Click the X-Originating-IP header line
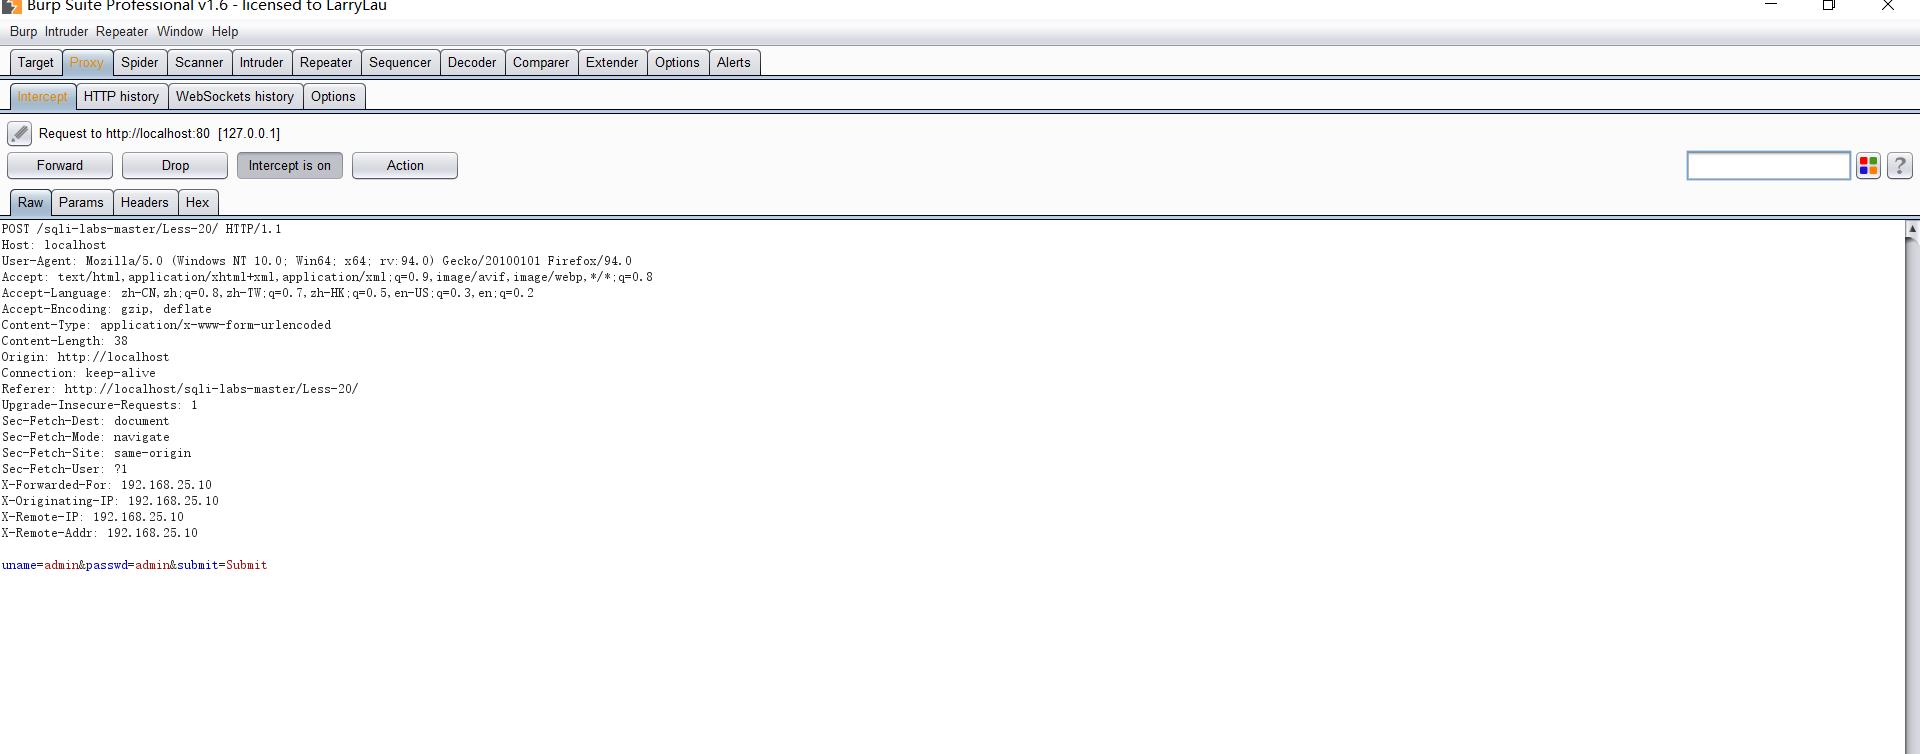 pos(110,501)
